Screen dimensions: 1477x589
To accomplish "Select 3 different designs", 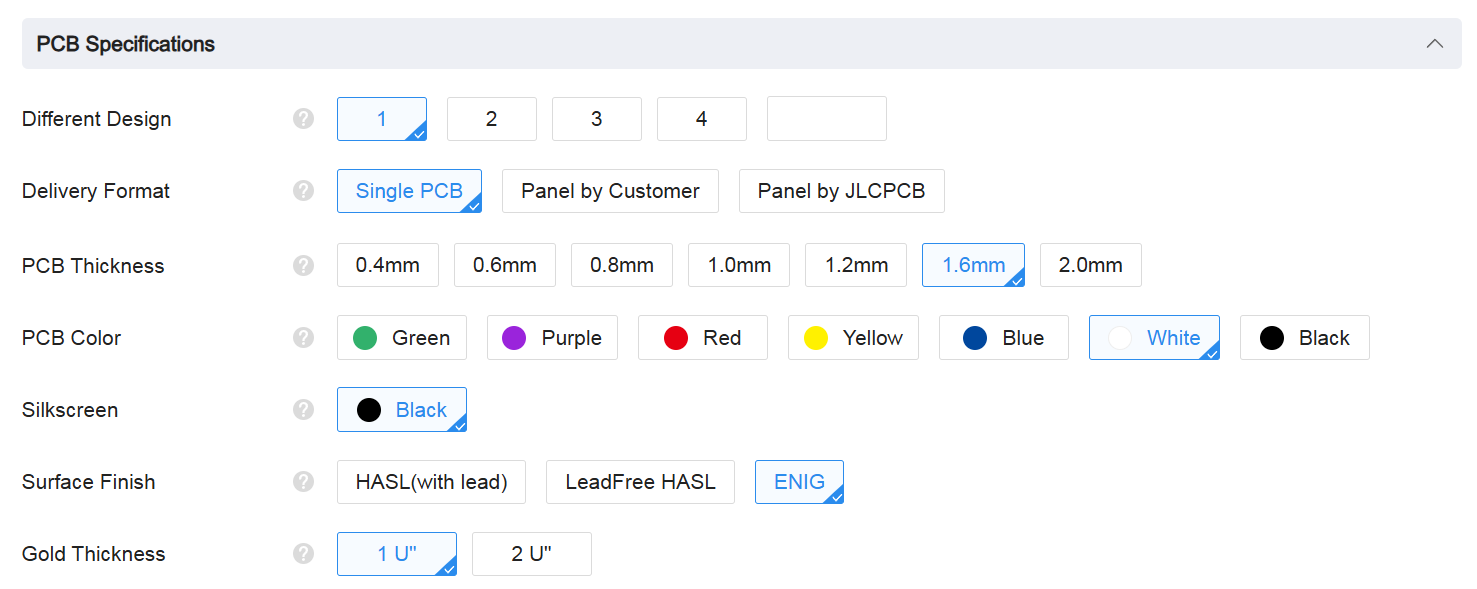I will 596,119.
